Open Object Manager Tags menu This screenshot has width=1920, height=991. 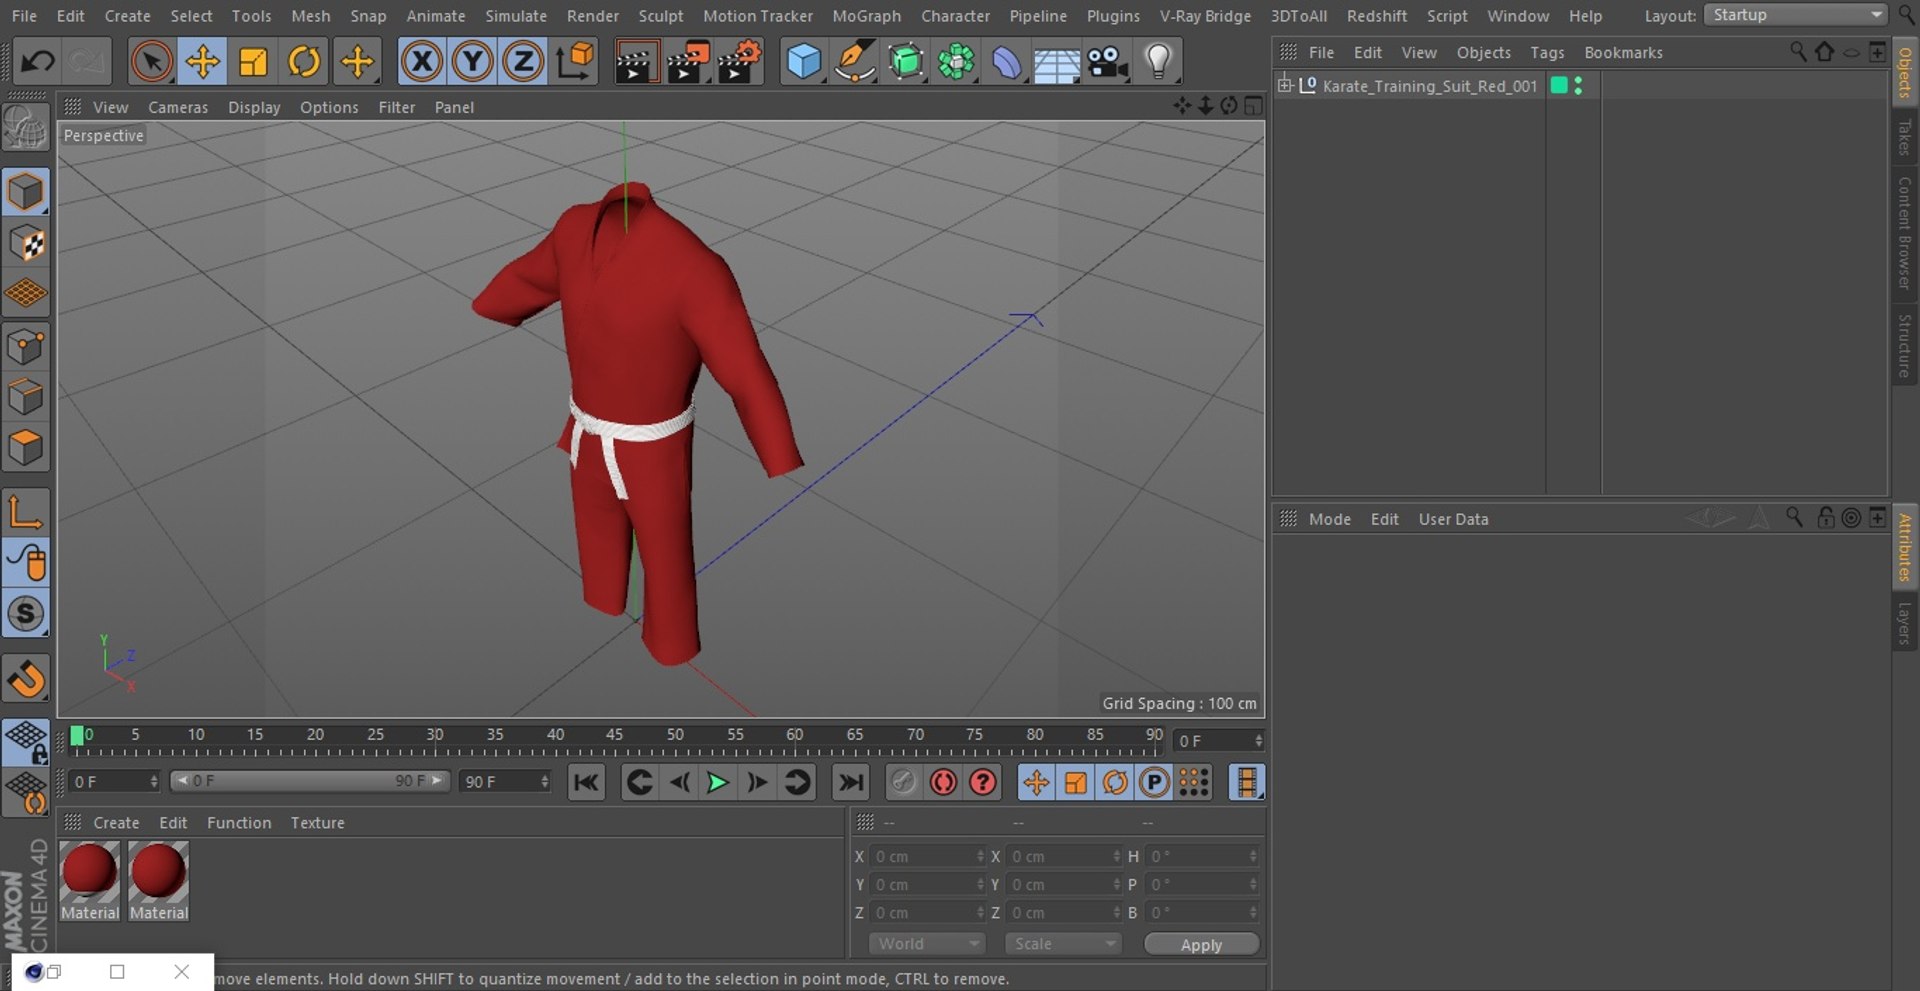tap(1547, 52)
